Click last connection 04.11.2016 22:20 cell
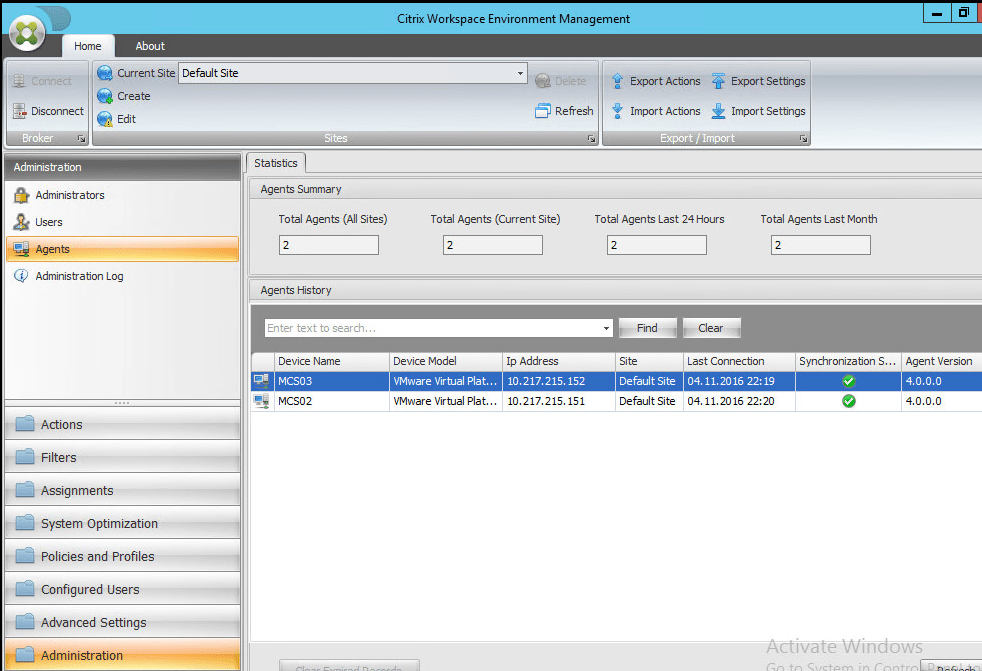982x671 pixels. [x=739, y=401]
